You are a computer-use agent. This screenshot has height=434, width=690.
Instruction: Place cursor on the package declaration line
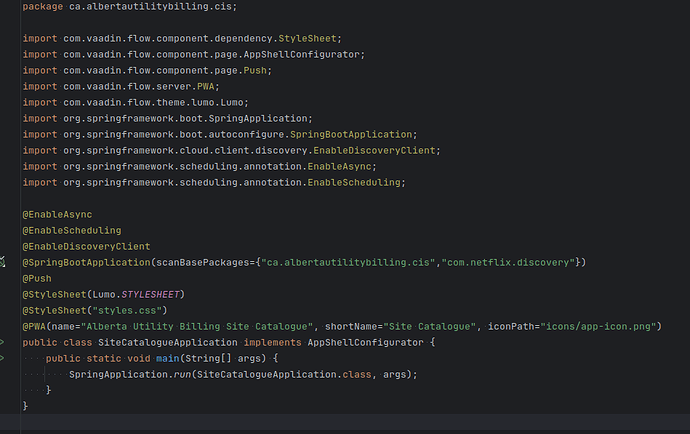click(x=130, y=7)
